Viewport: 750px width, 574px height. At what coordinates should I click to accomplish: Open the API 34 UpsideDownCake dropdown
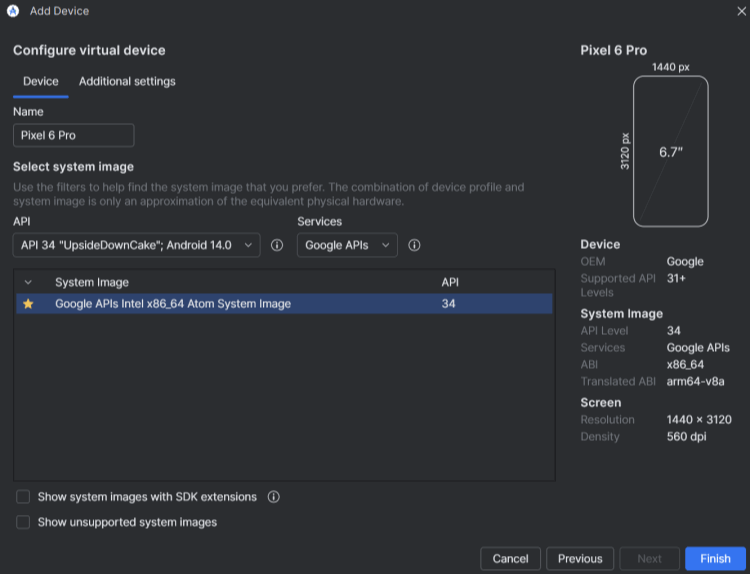[137, 245]
